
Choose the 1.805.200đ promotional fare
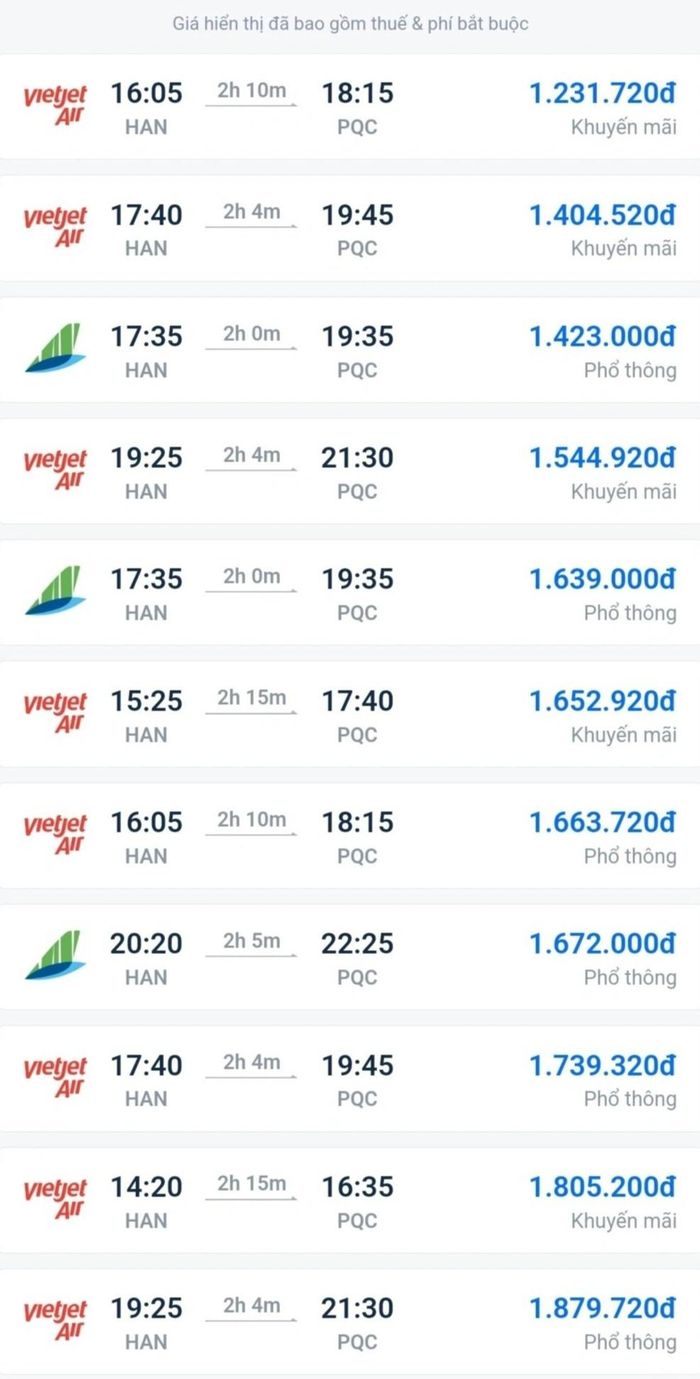[602, 1186]
